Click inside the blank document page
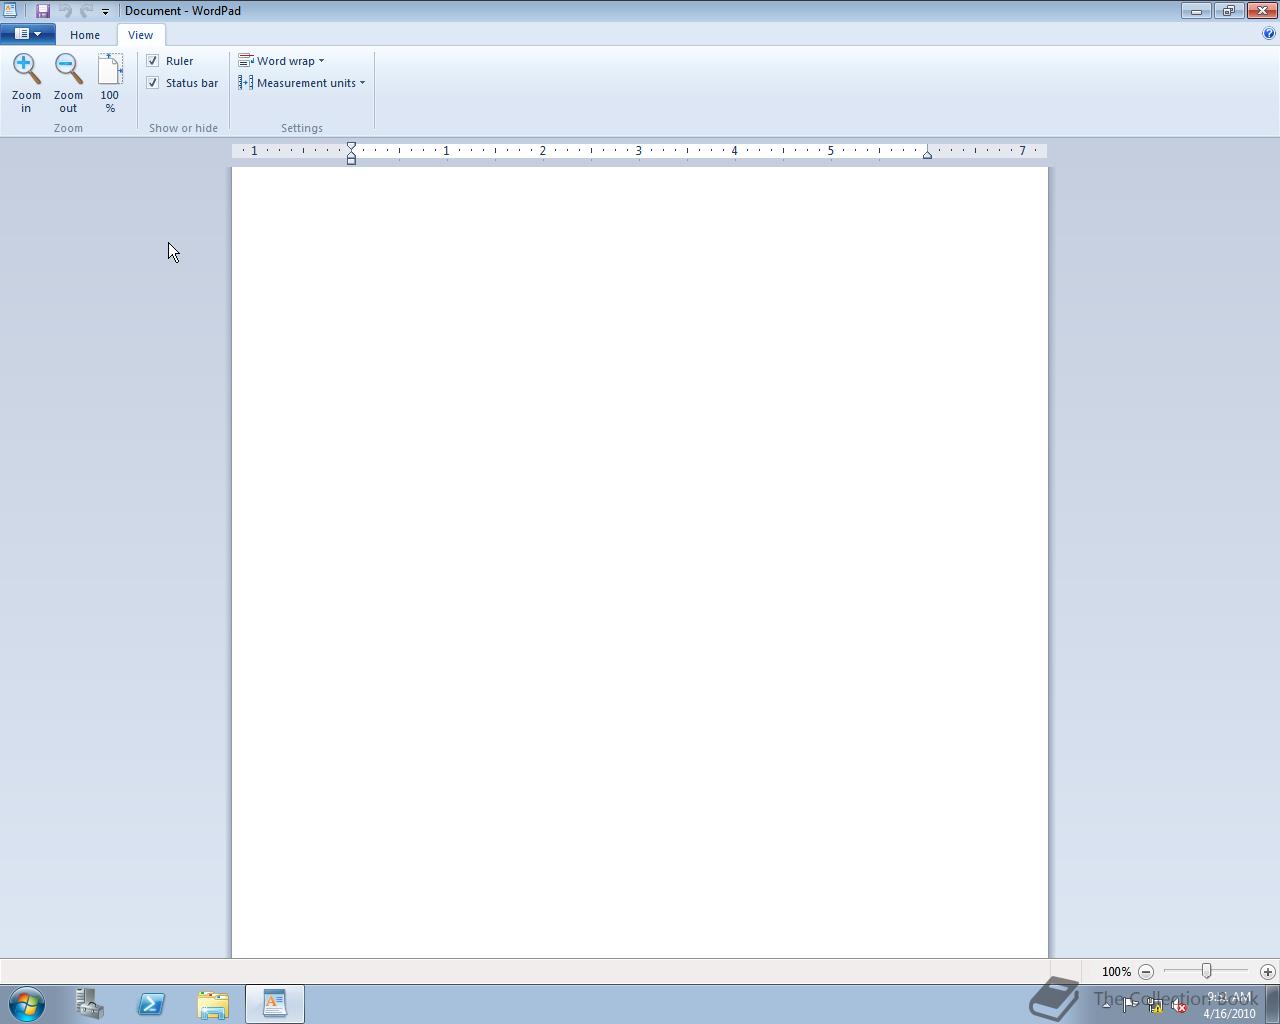Screen dimensions: 1280x1024 click(x=640, y=562)
